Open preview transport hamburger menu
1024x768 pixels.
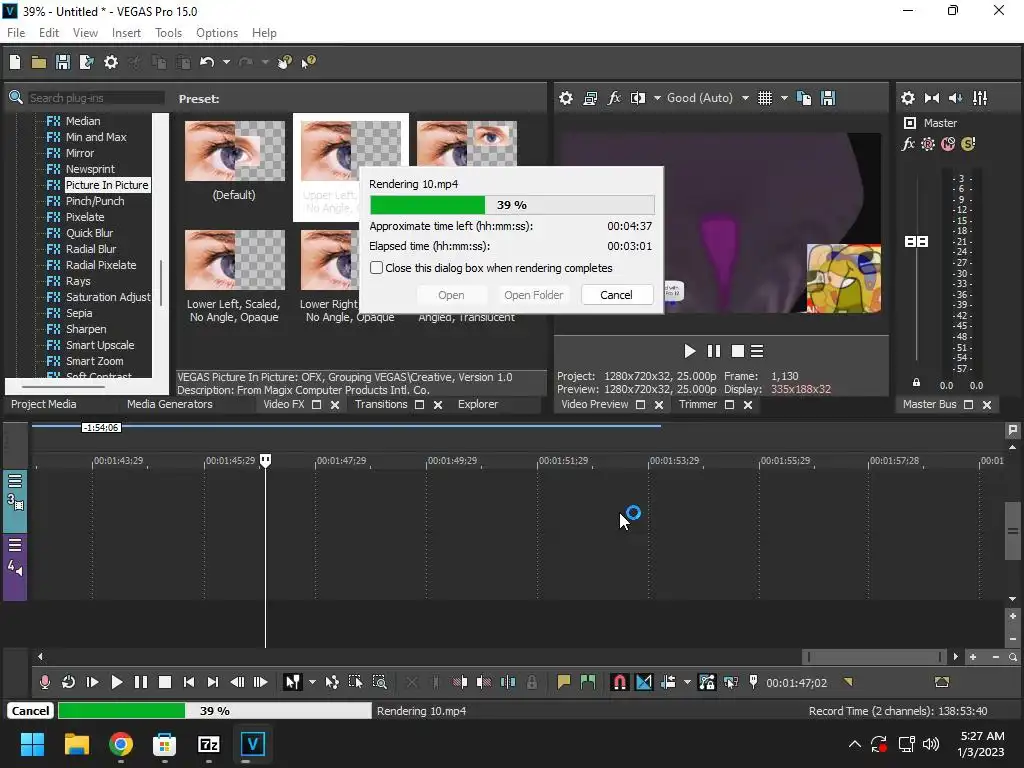[x=757, y=351]
